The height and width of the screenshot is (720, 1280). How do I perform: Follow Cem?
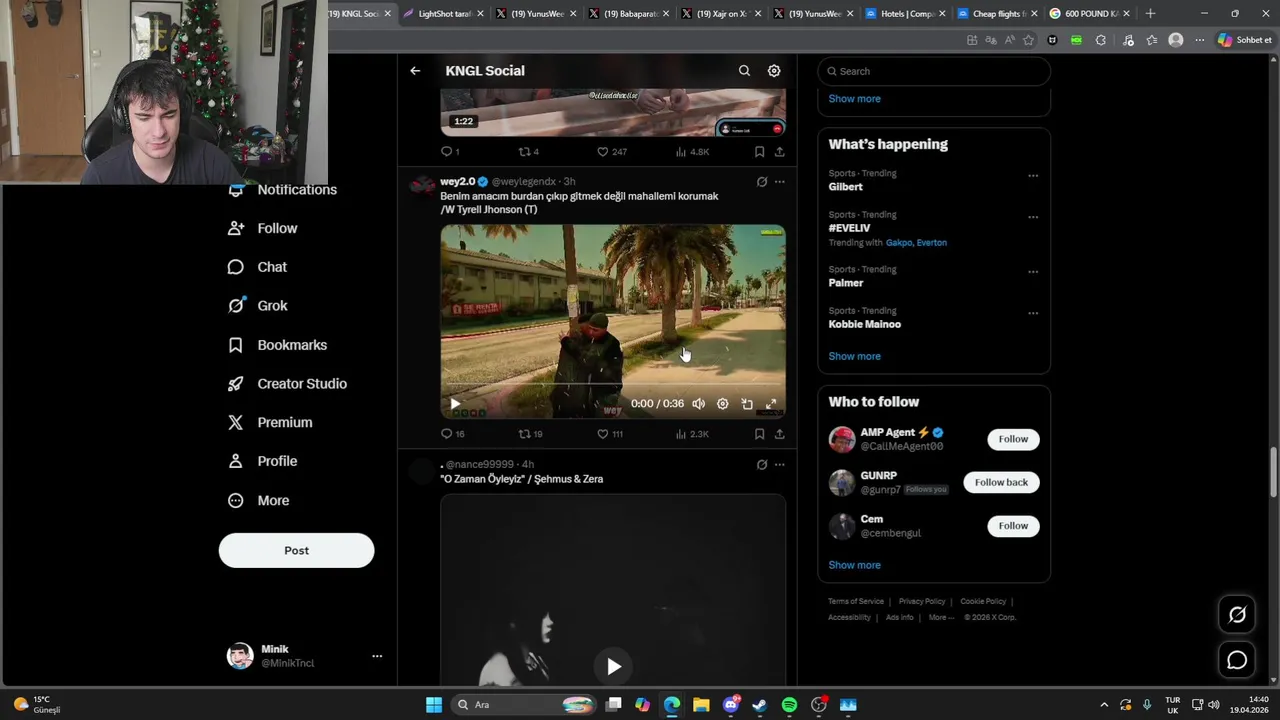click(1013, 526)
